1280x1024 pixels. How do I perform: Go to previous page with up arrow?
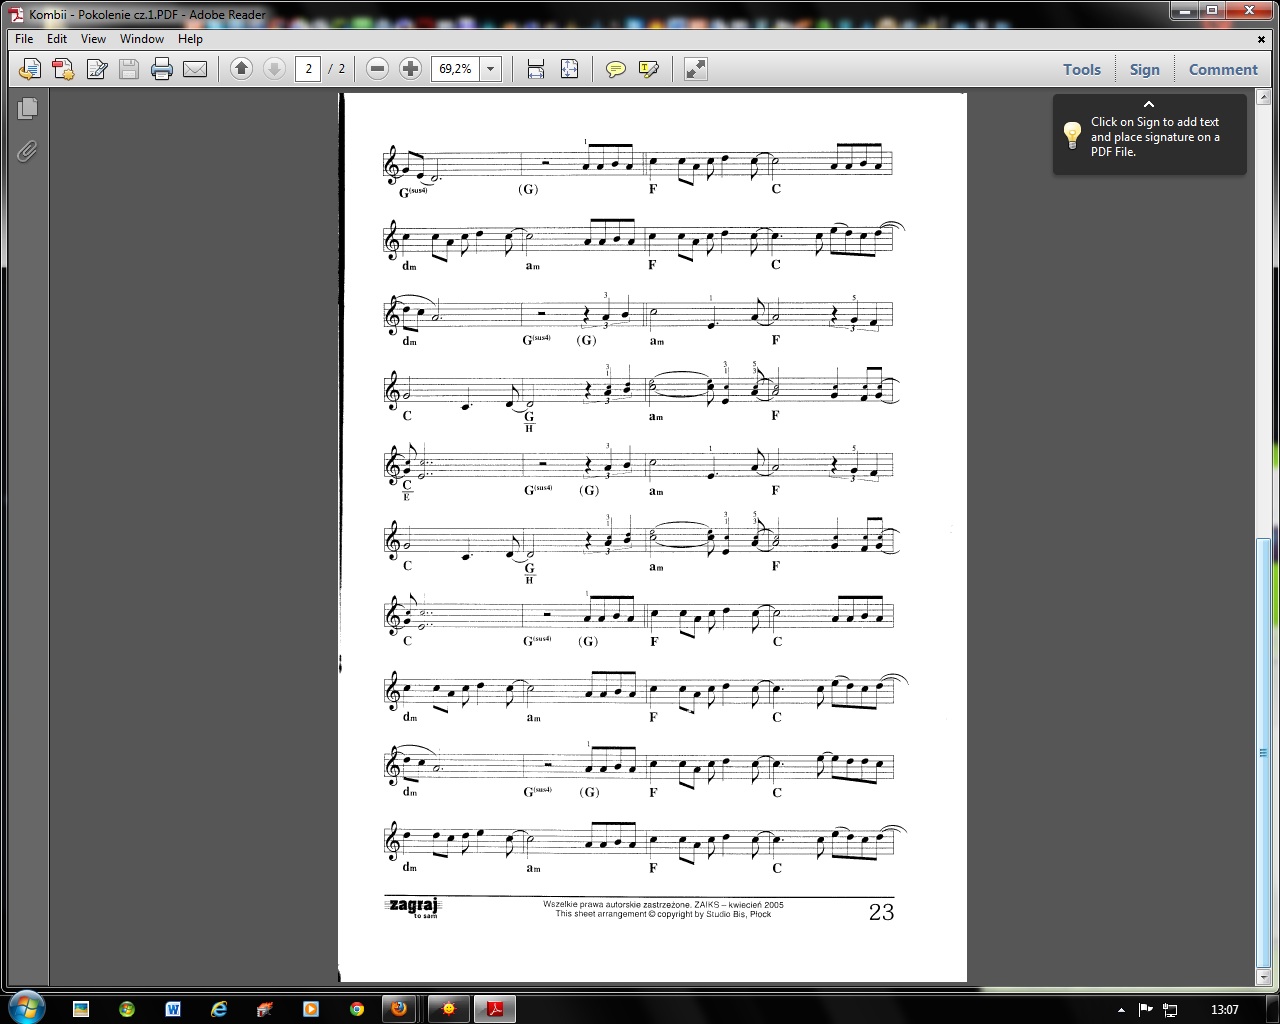pyautogui.click(x=241, y=68)
